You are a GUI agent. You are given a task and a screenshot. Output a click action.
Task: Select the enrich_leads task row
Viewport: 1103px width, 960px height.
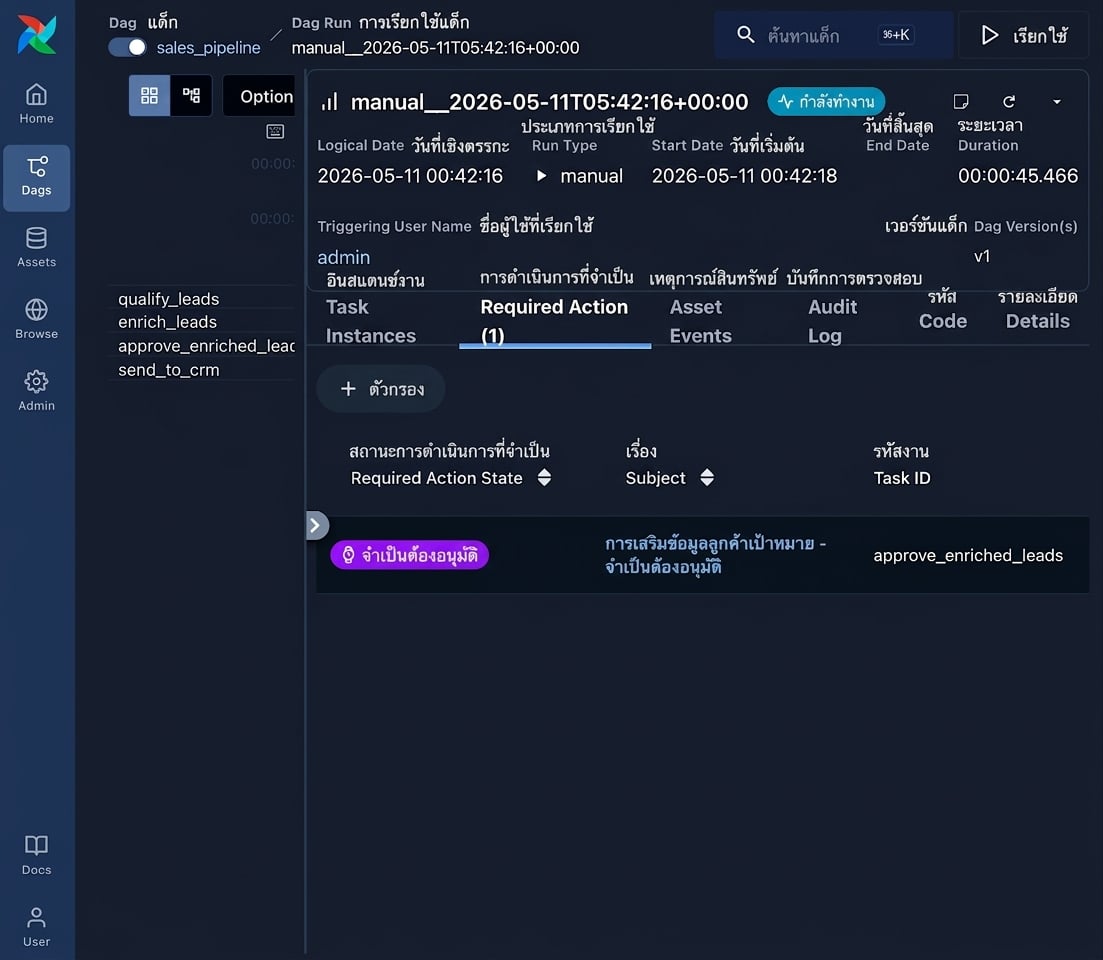pos(167,322)
